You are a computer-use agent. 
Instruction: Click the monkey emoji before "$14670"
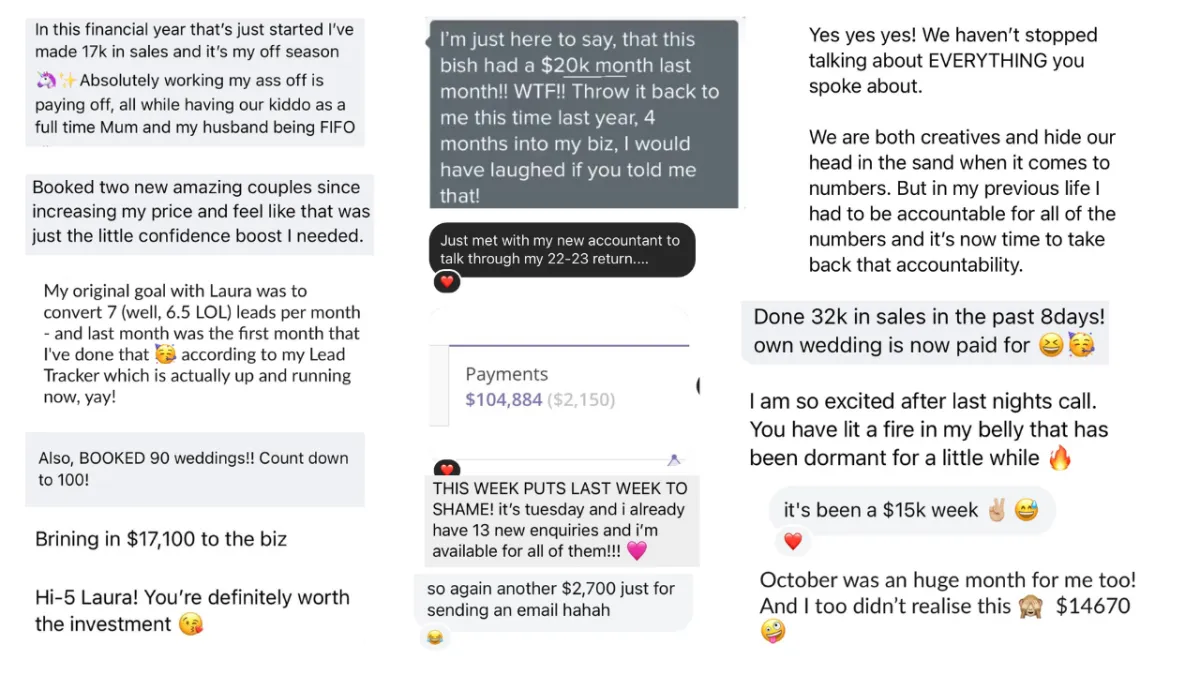[1030, 606]
